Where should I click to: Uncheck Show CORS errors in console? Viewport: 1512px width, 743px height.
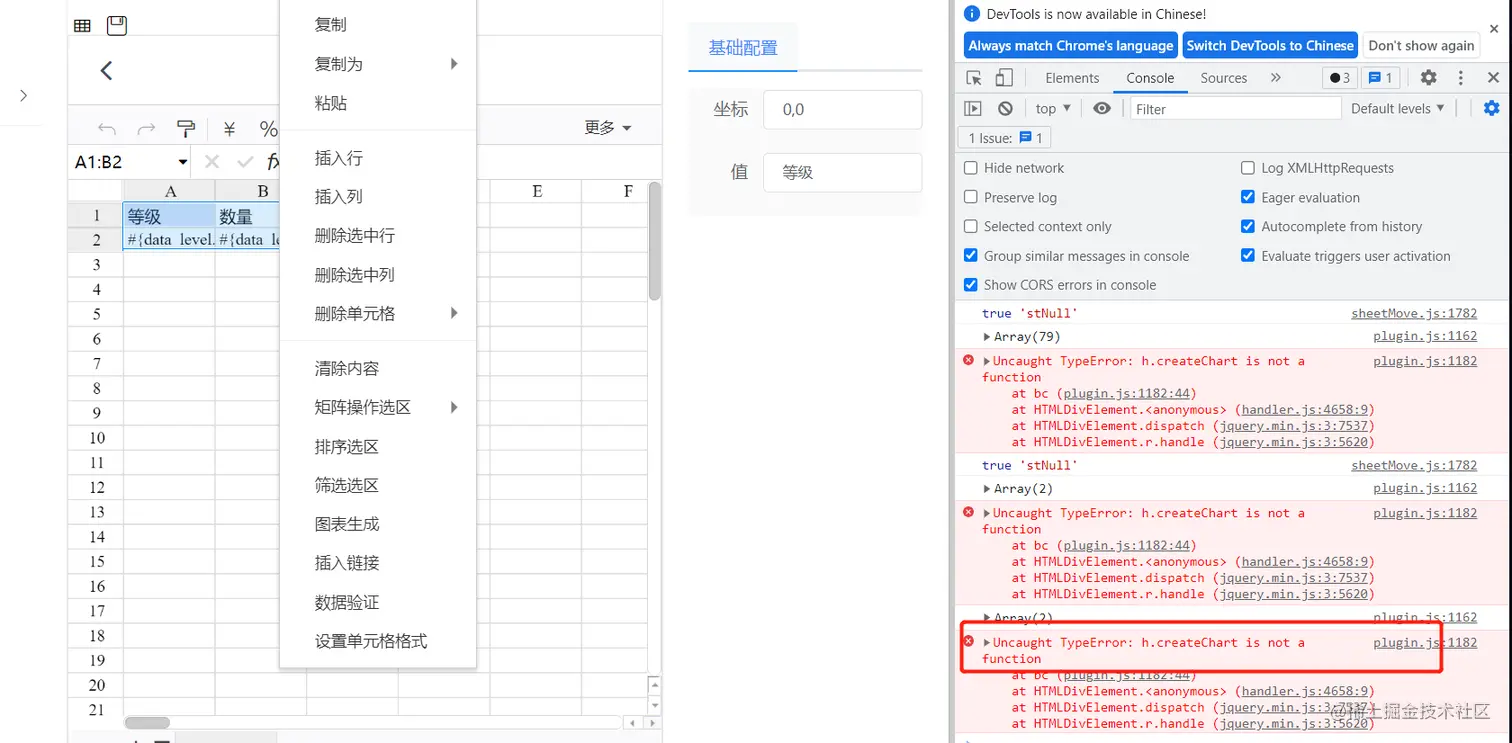click(x=971, y=284)
